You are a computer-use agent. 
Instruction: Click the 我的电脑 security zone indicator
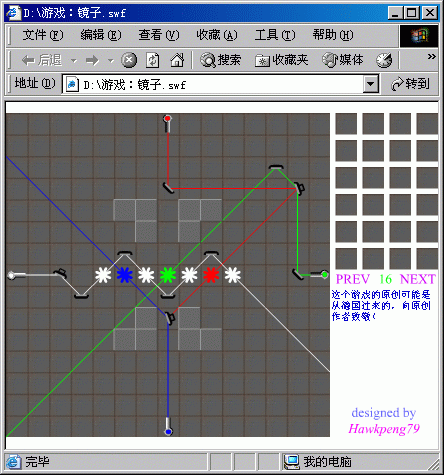pos(317,462)
